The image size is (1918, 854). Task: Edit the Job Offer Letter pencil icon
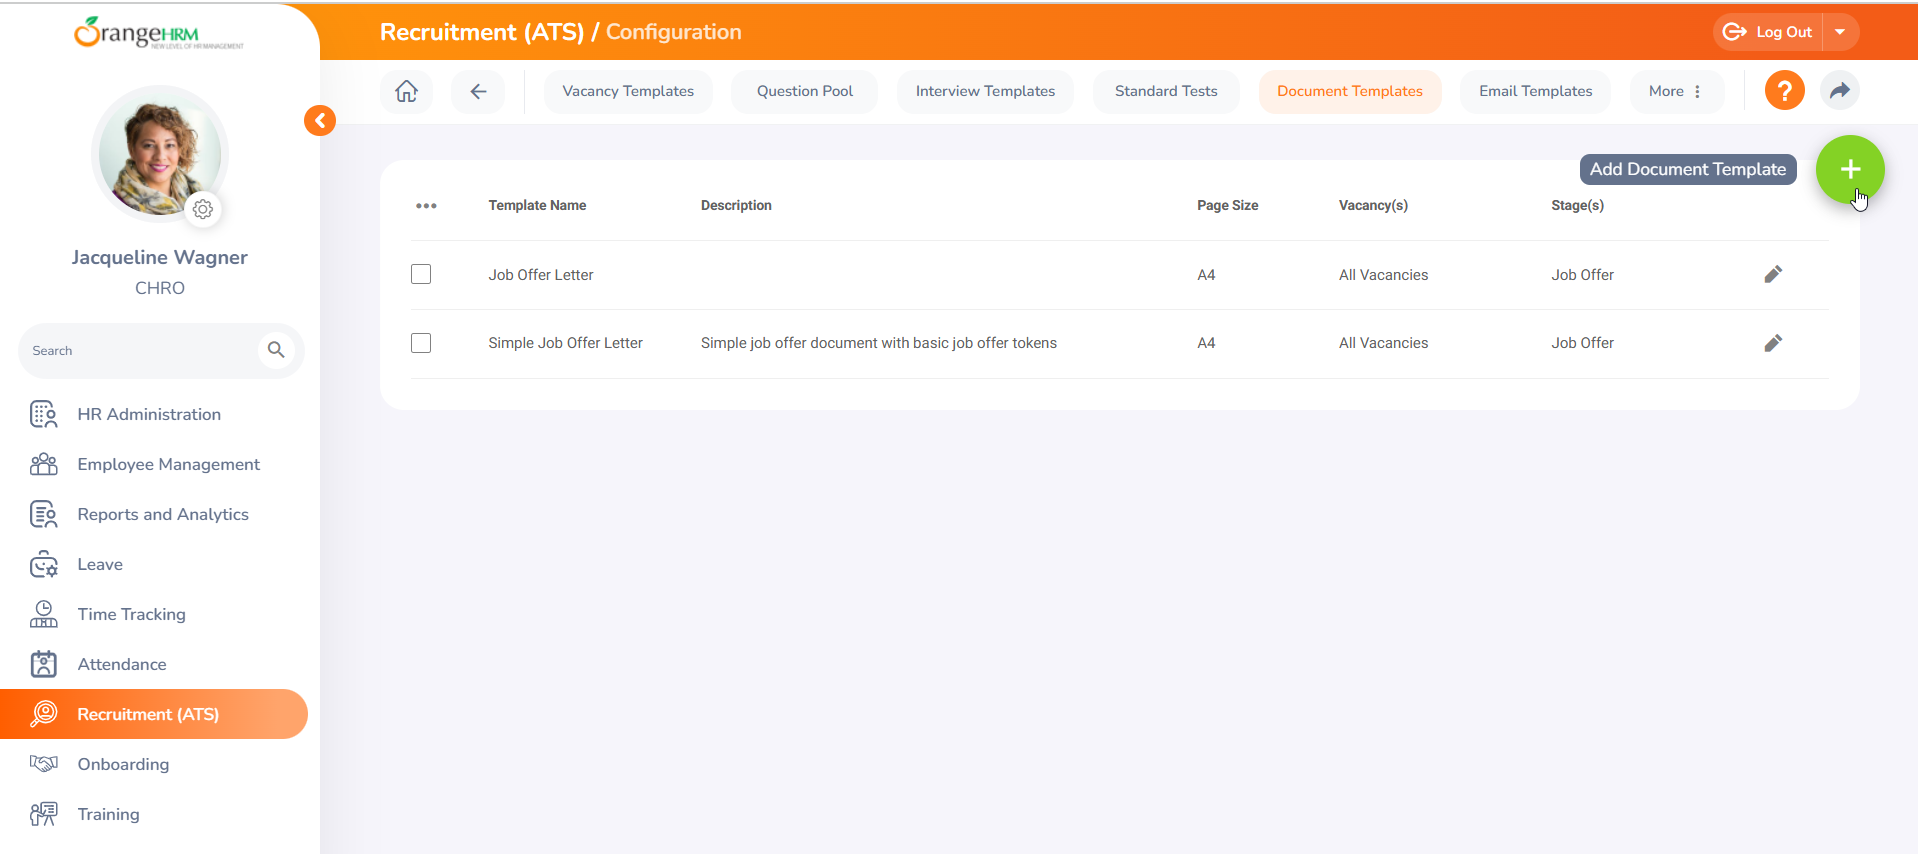1773,274
